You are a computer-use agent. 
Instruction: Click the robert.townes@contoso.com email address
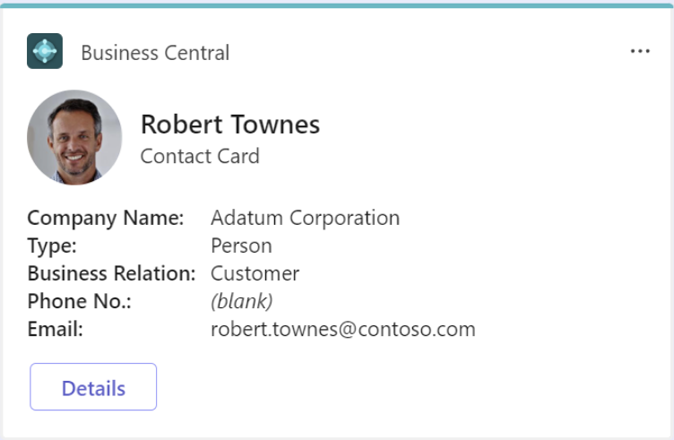click(x=343, y=329)
